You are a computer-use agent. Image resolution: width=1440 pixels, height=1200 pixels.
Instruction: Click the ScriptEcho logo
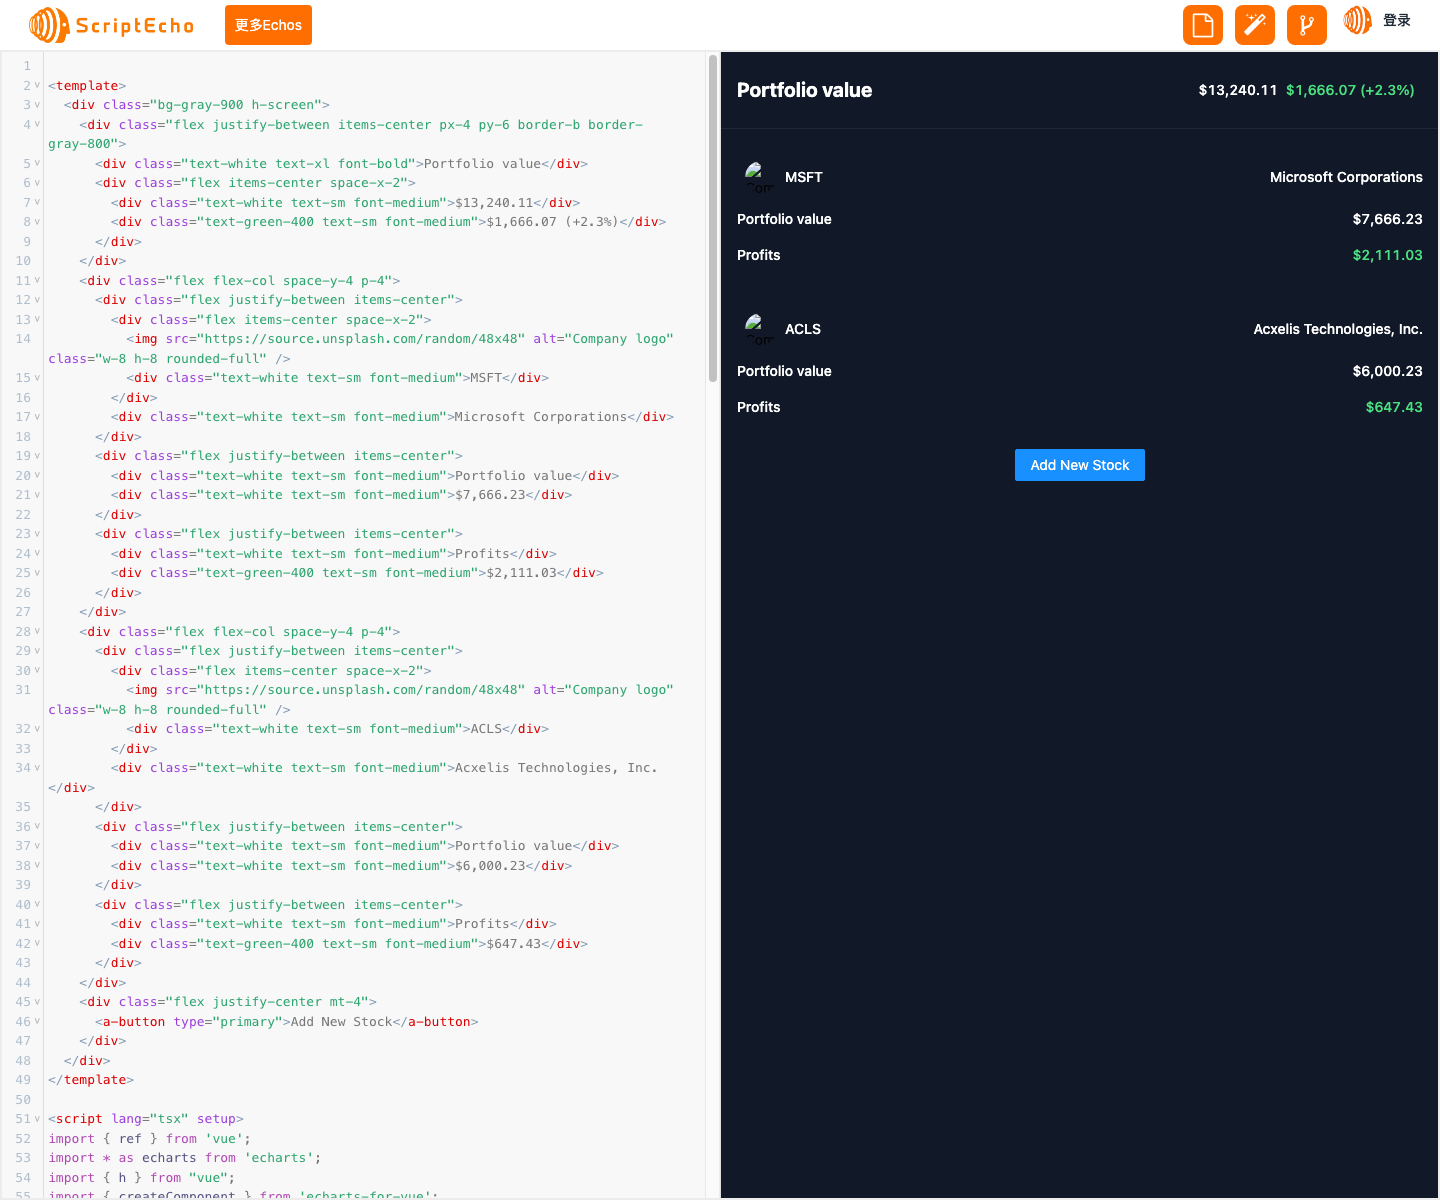(111, 25)
